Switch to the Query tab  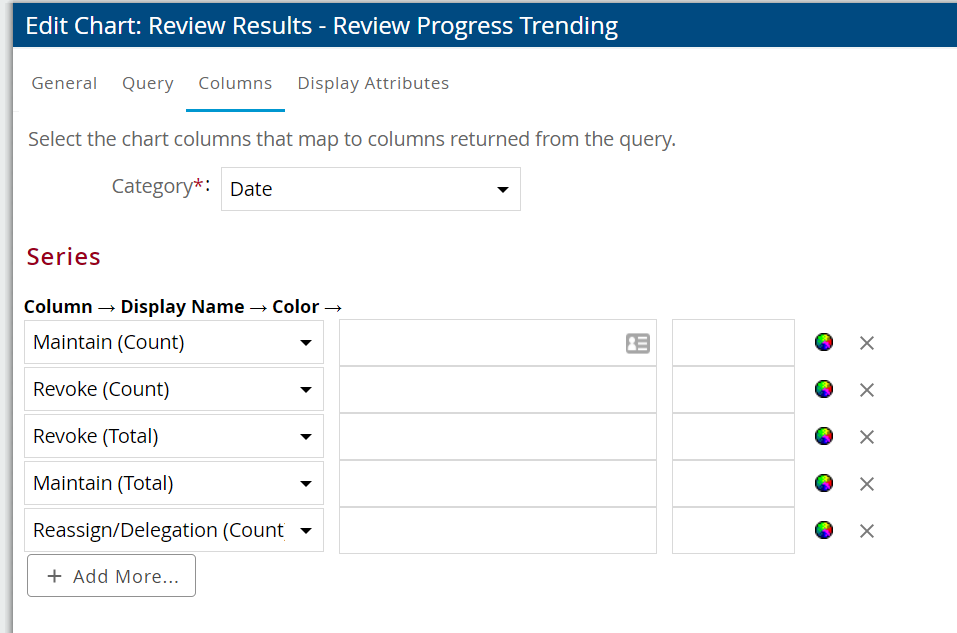[148, 83]
